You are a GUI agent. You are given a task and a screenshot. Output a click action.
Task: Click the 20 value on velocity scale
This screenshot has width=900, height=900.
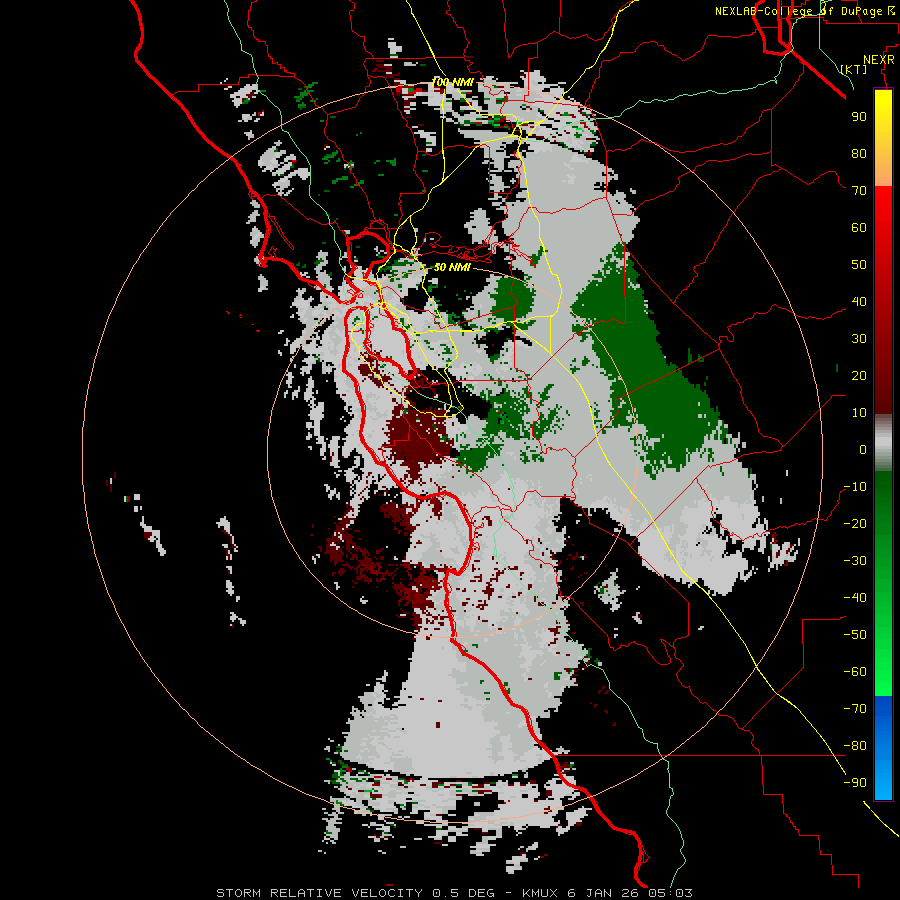[859, 375]
